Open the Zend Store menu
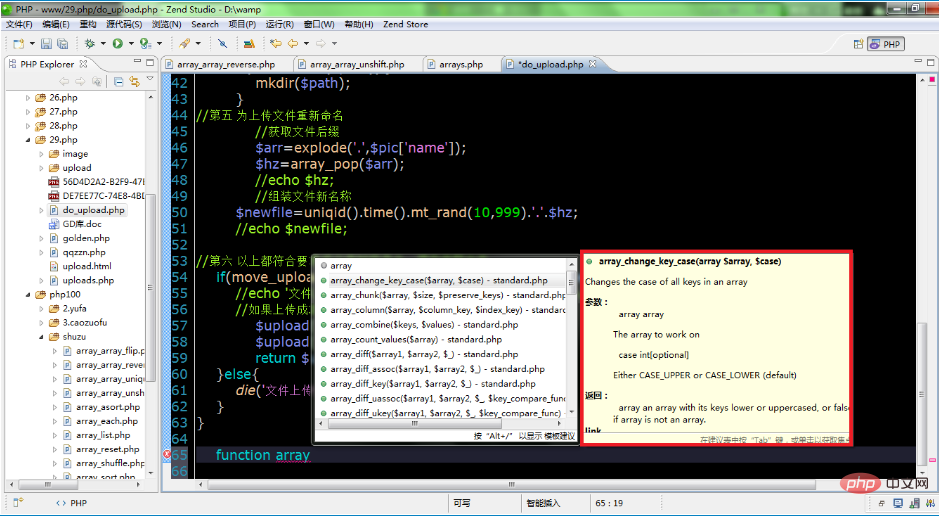939x516 pixels. pos(405,25)
